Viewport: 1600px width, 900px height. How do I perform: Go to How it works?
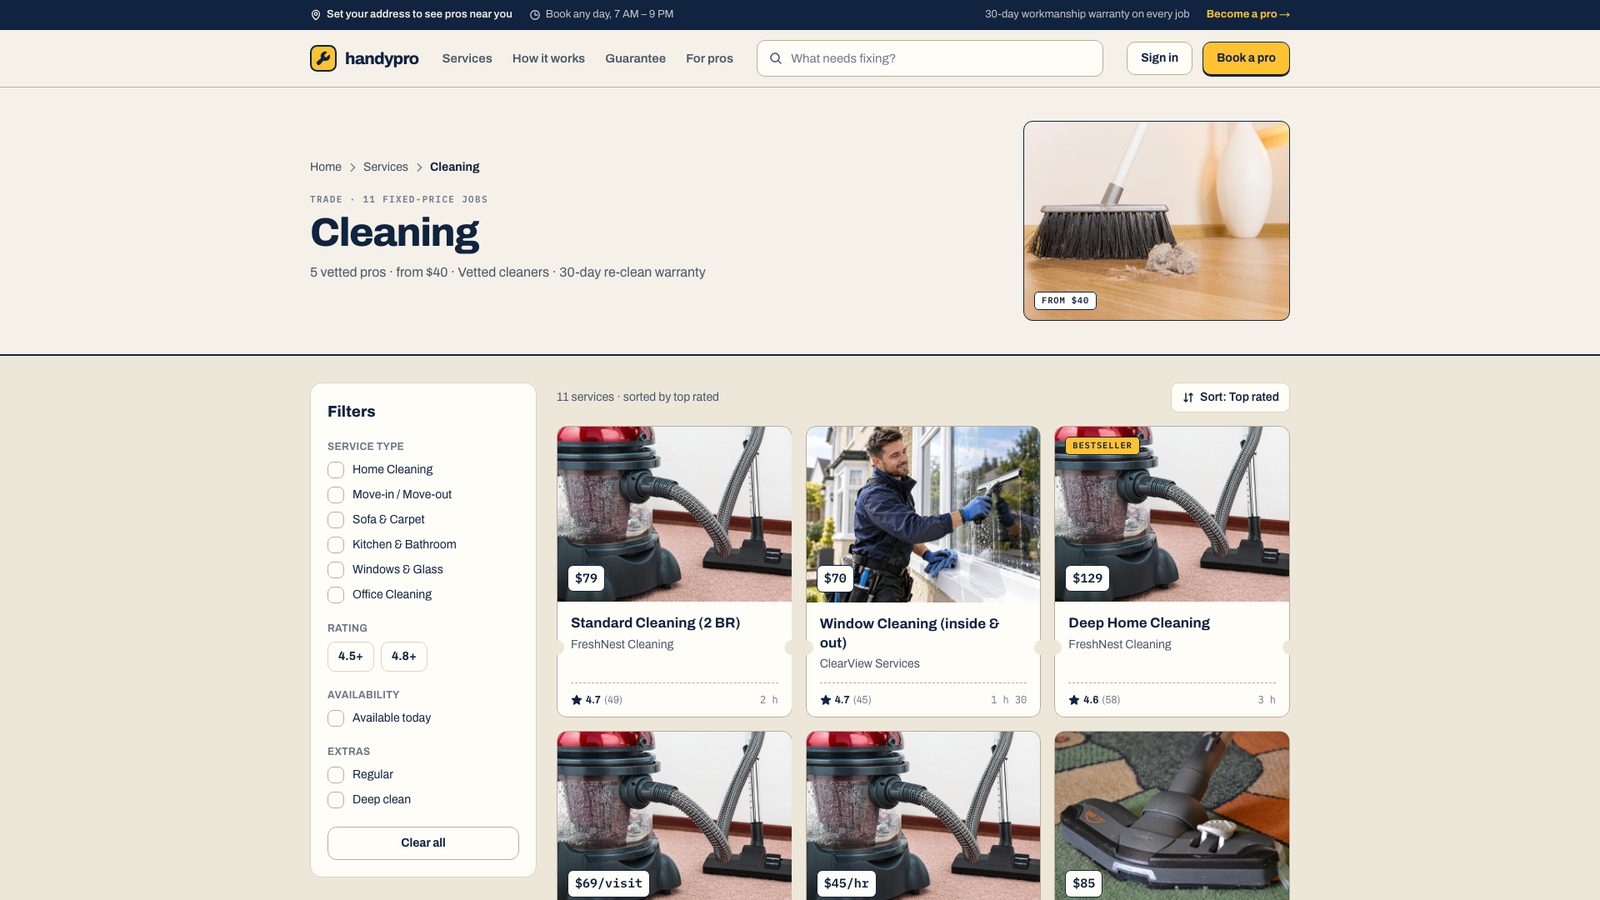click(548, 59)
